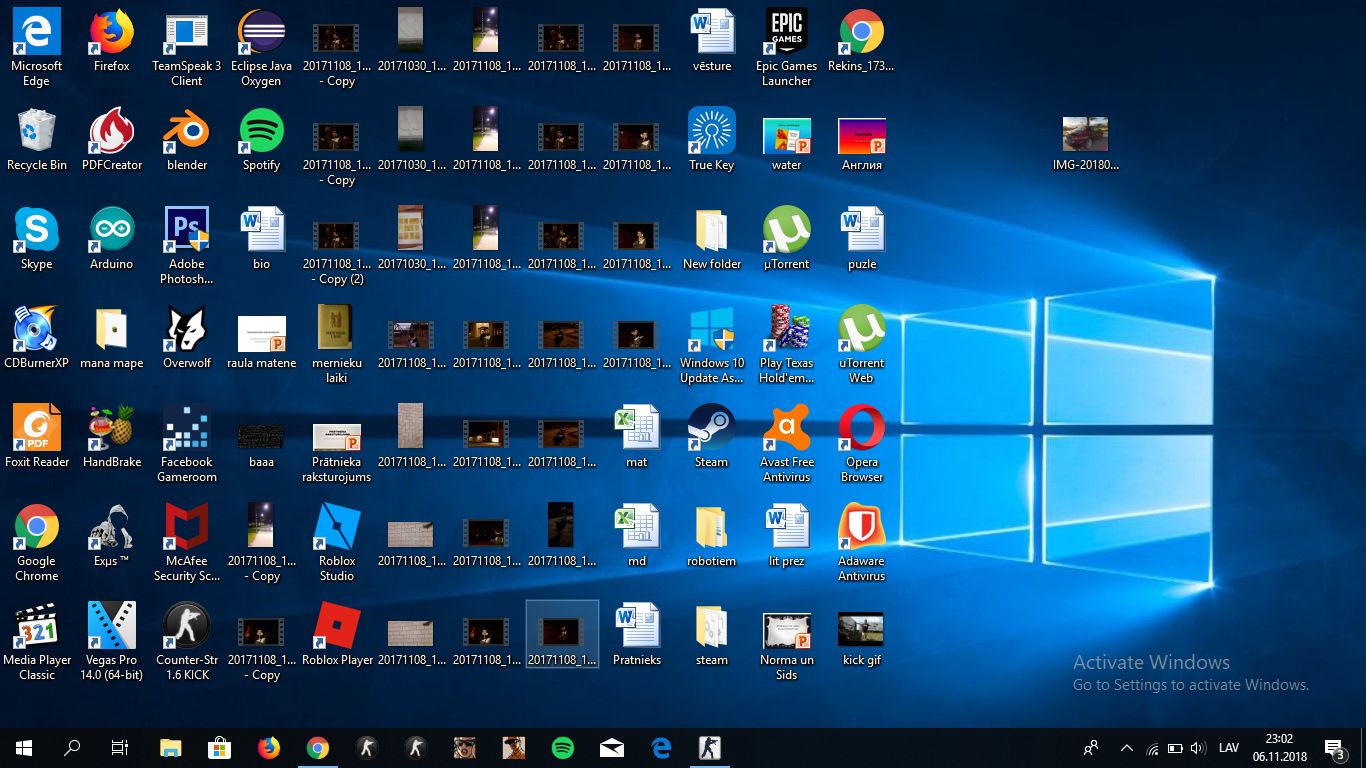The height and width of the screenshot is (768, 1366).
Task: Click the mat Excel file icon
Action: click(x=637, y=436)
